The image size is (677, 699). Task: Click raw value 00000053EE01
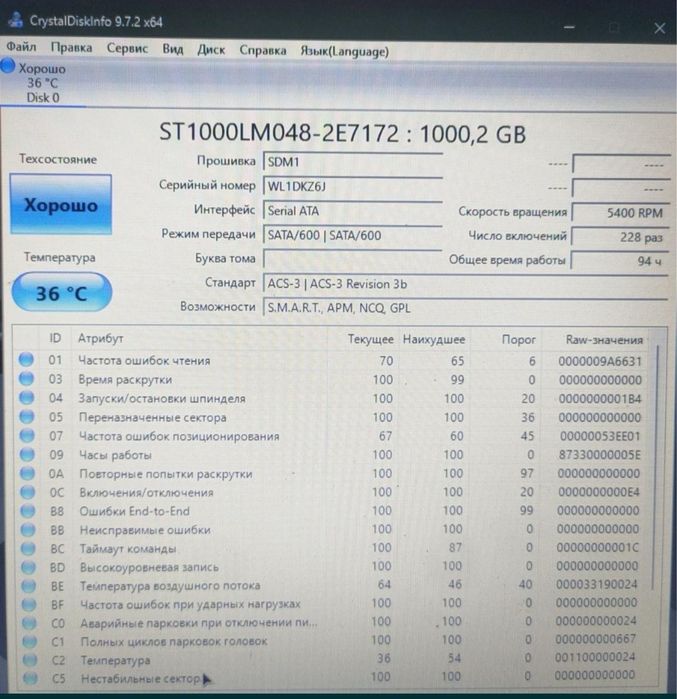(x=600, y=436)
